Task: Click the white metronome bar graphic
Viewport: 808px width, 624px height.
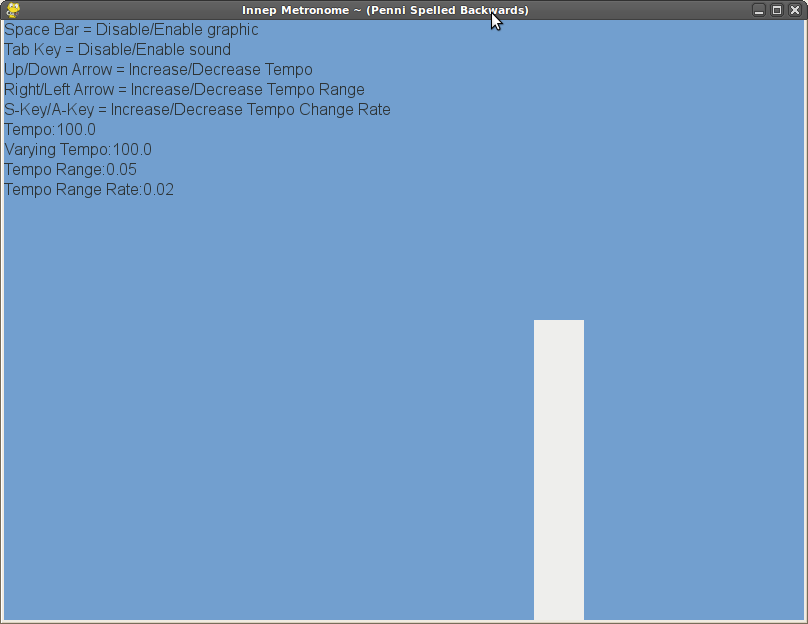Action: click(559, 469)
